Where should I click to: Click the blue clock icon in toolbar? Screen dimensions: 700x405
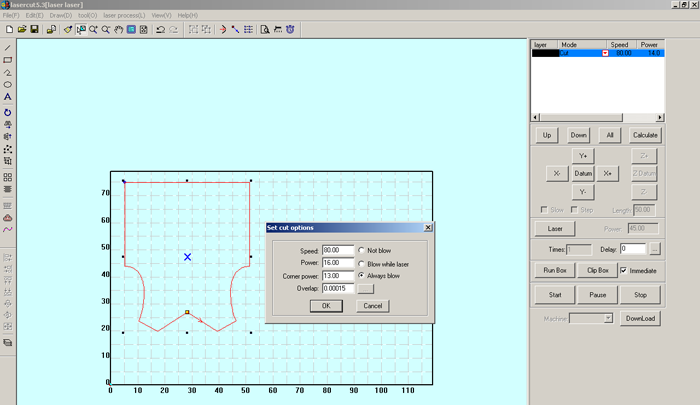click(x=290, y=29)
